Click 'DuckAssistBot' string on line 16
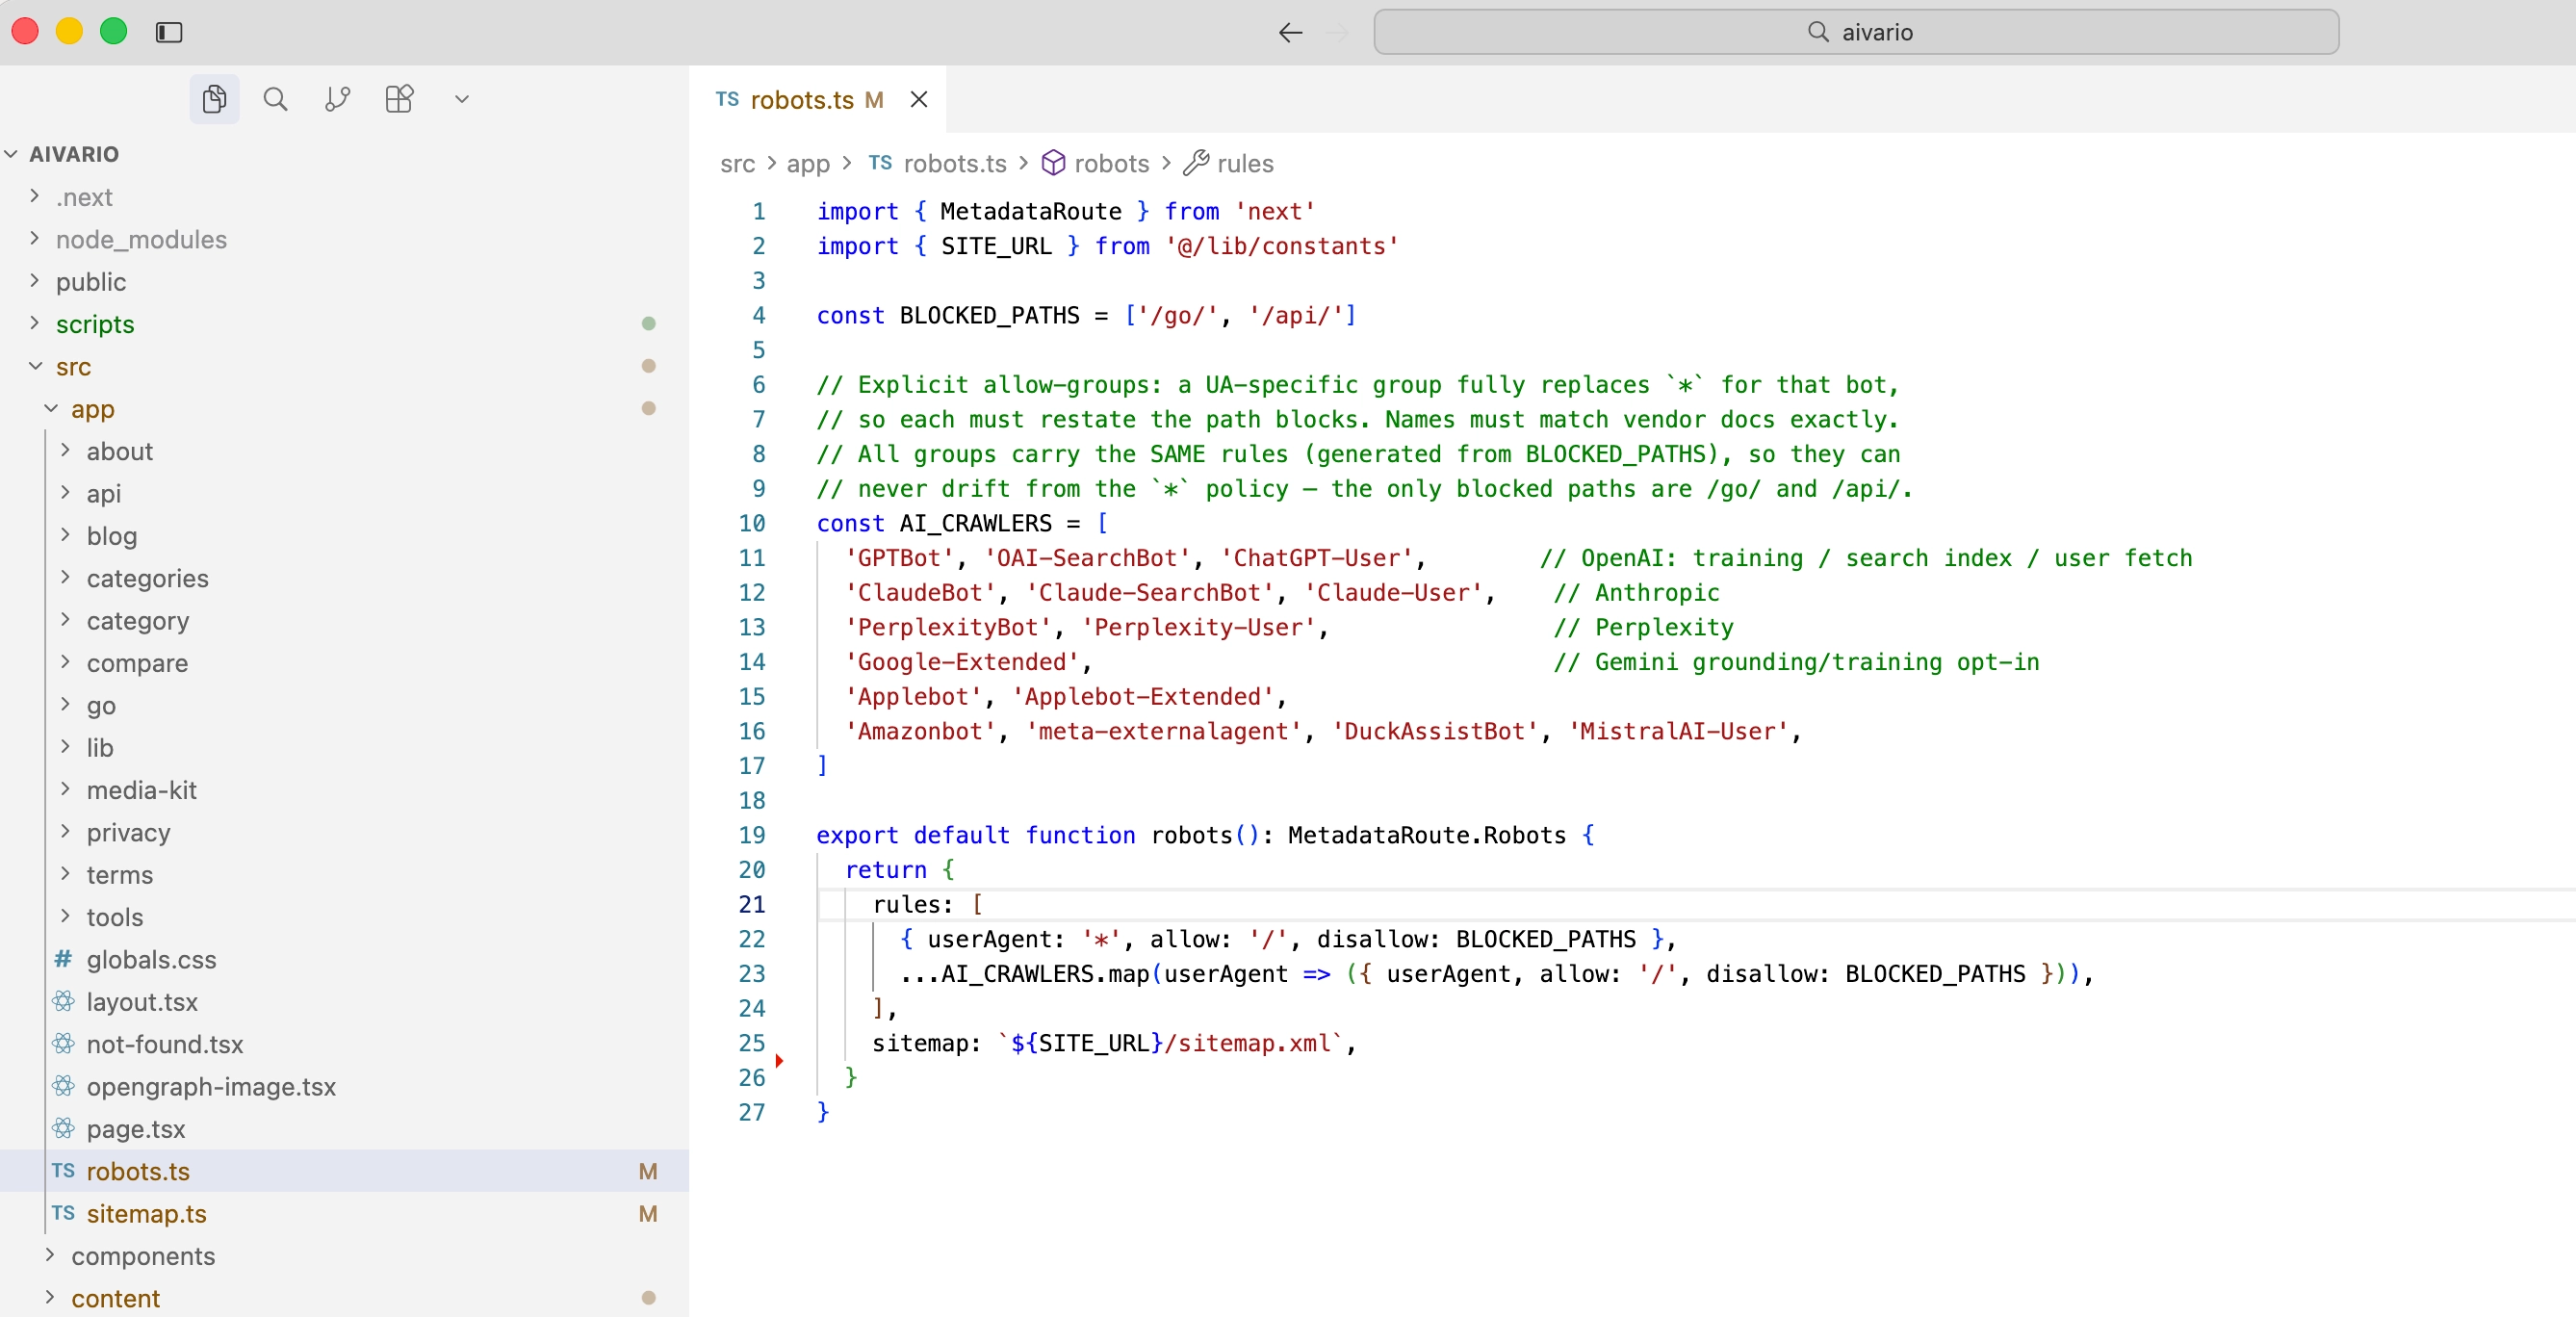The width and height of the screenshot is (2576, 1317). pyautogui.click(x=1434, y=731)
